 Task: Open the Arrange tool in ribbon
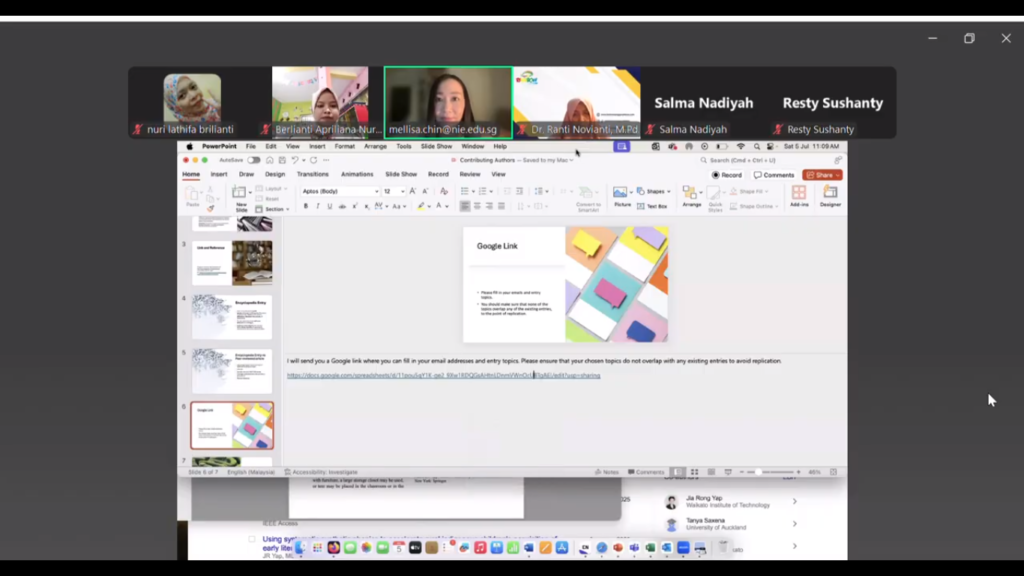692,195
